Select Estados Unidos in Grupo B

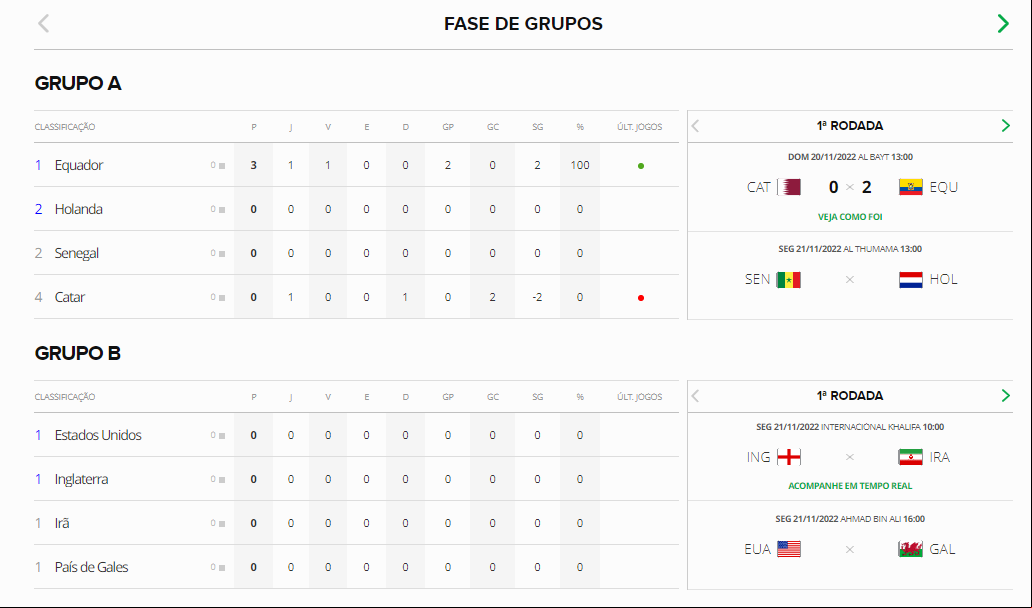(356, 435)
